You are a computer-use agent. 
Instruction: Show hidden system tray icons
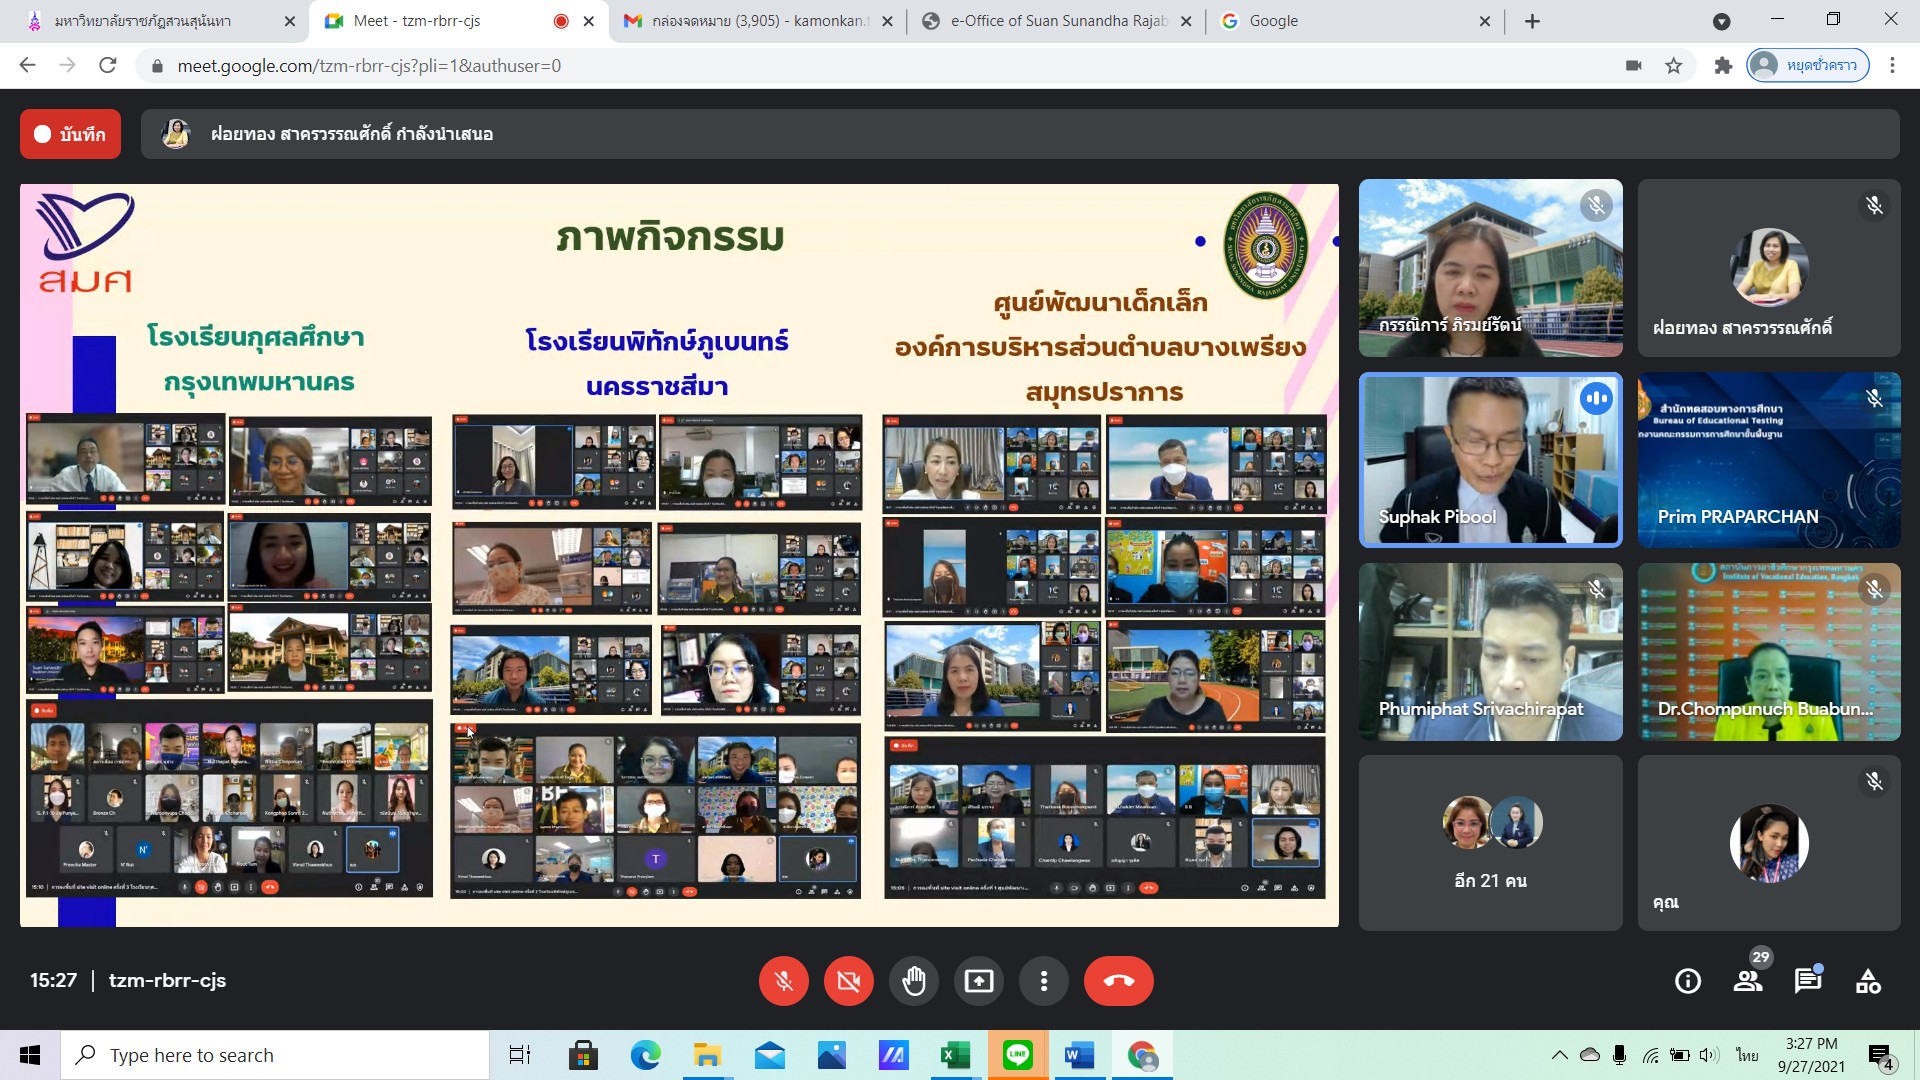[1559, 1055]
